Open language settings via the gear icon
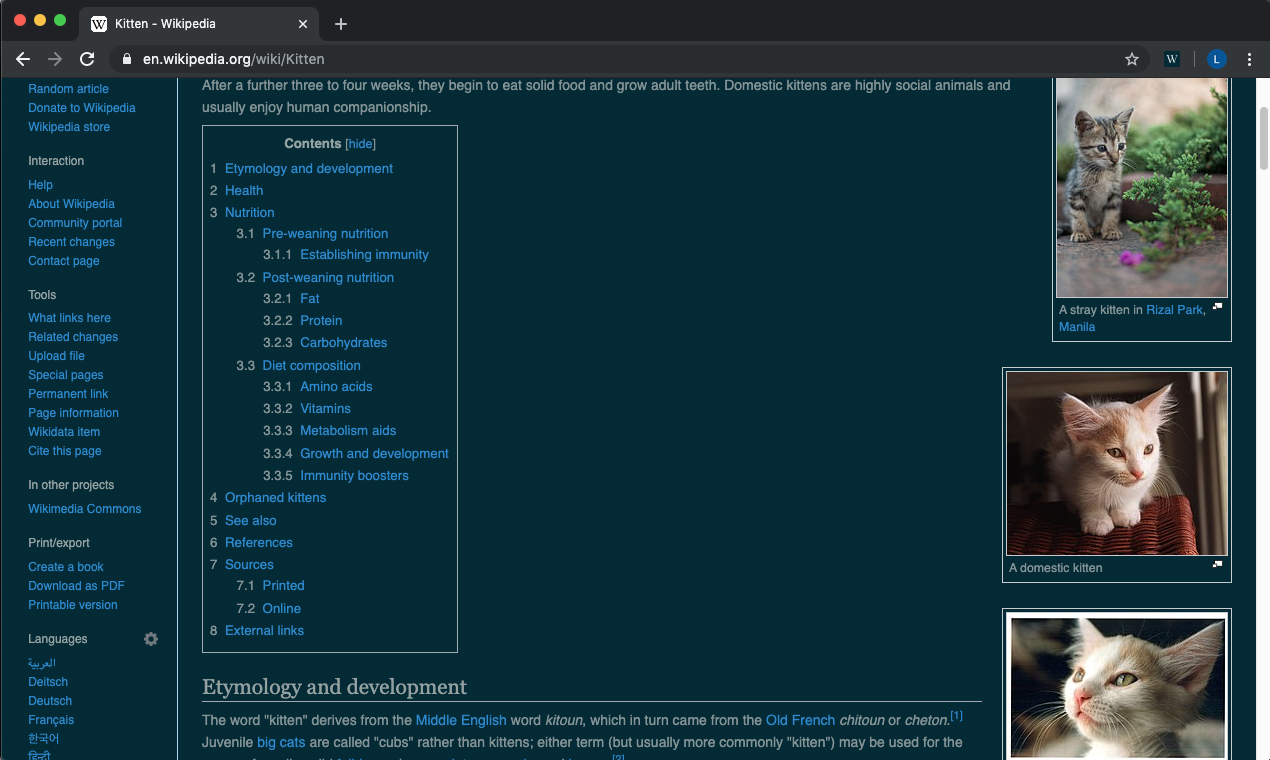The height and width of the screenshot is (760, 1270). [151, 638]
